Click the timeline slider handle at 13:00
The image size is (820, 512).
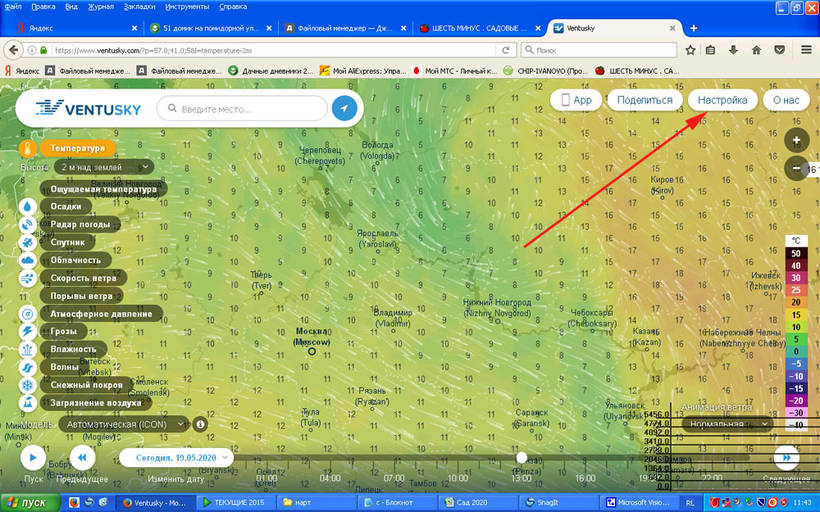click(x=521, y=457)
